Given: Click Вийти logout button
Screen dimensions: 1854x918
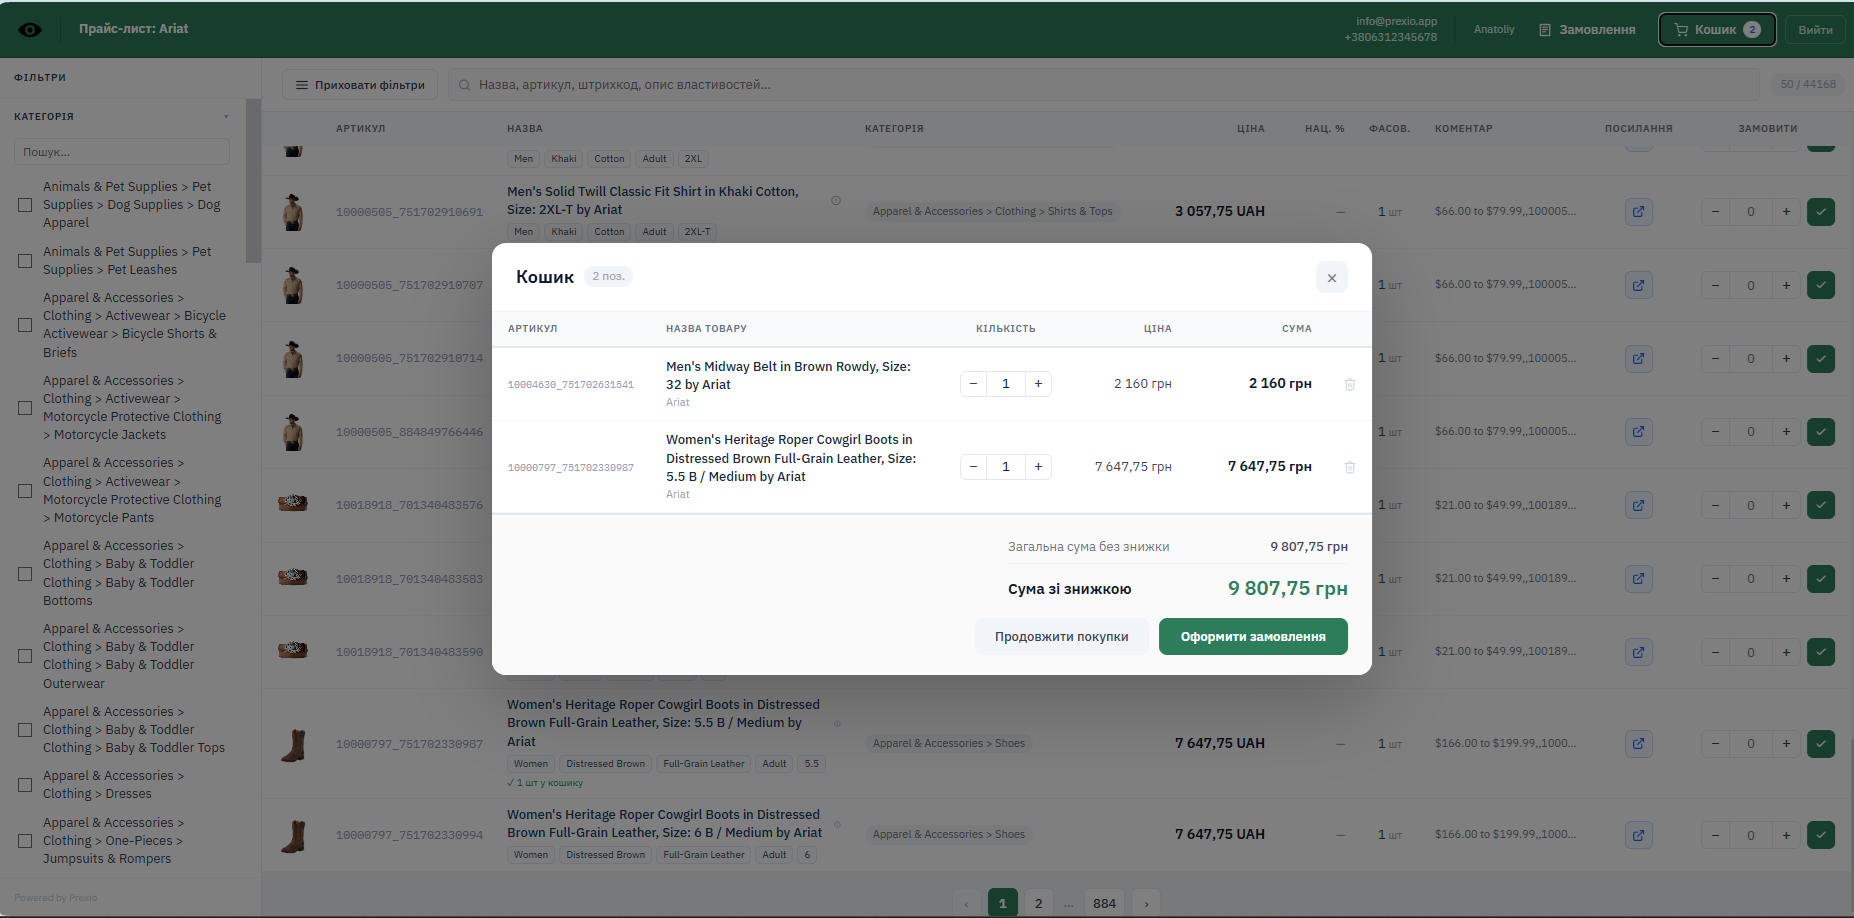Looking at the screenshot, I should click(1815, 30).
